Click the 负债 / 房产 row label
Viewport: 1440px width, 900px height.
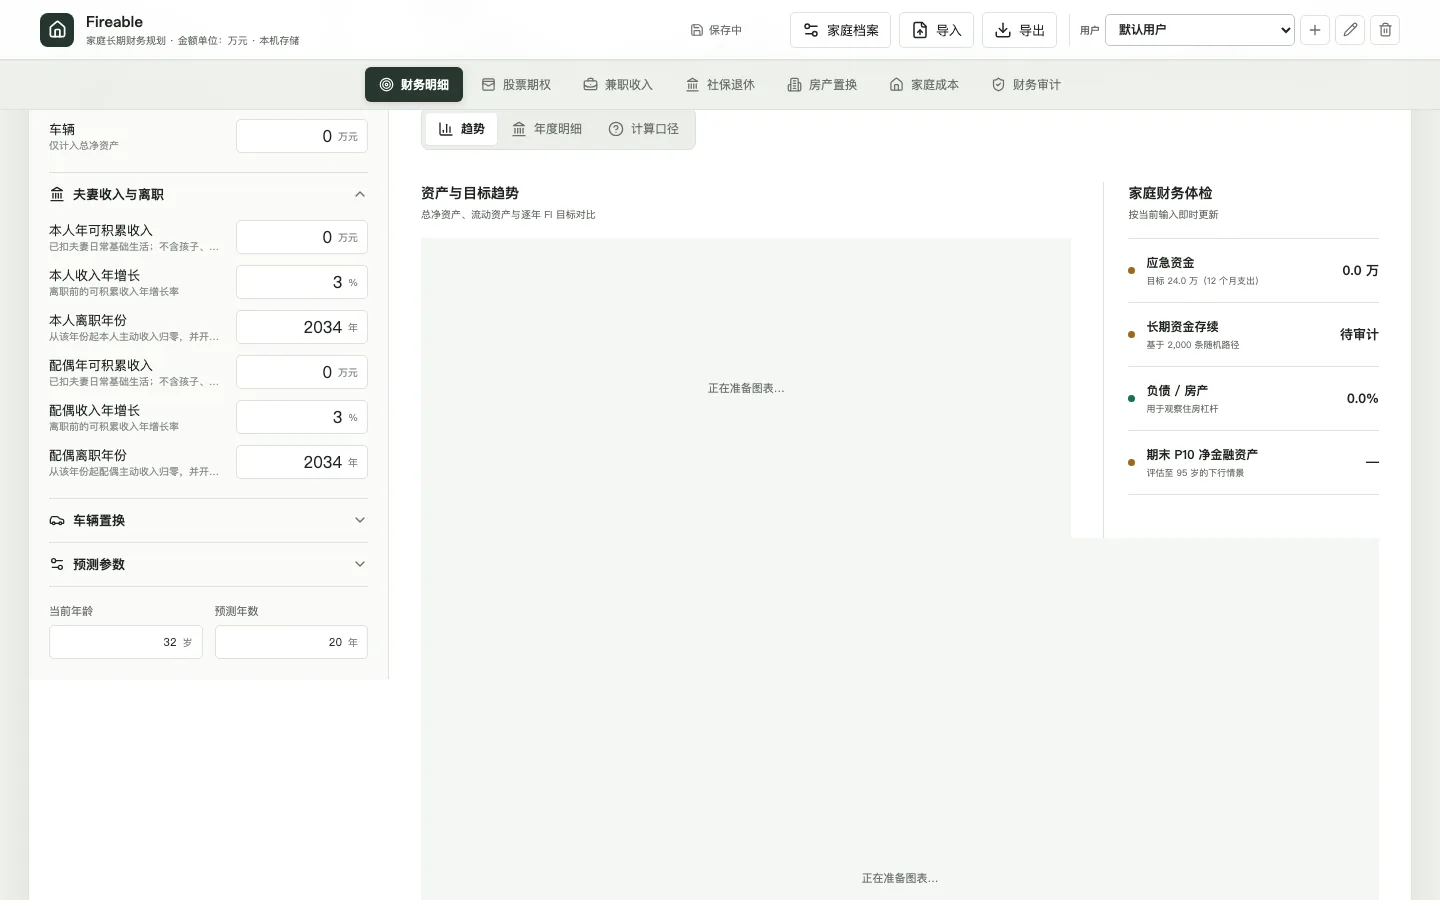point(1177,391)
